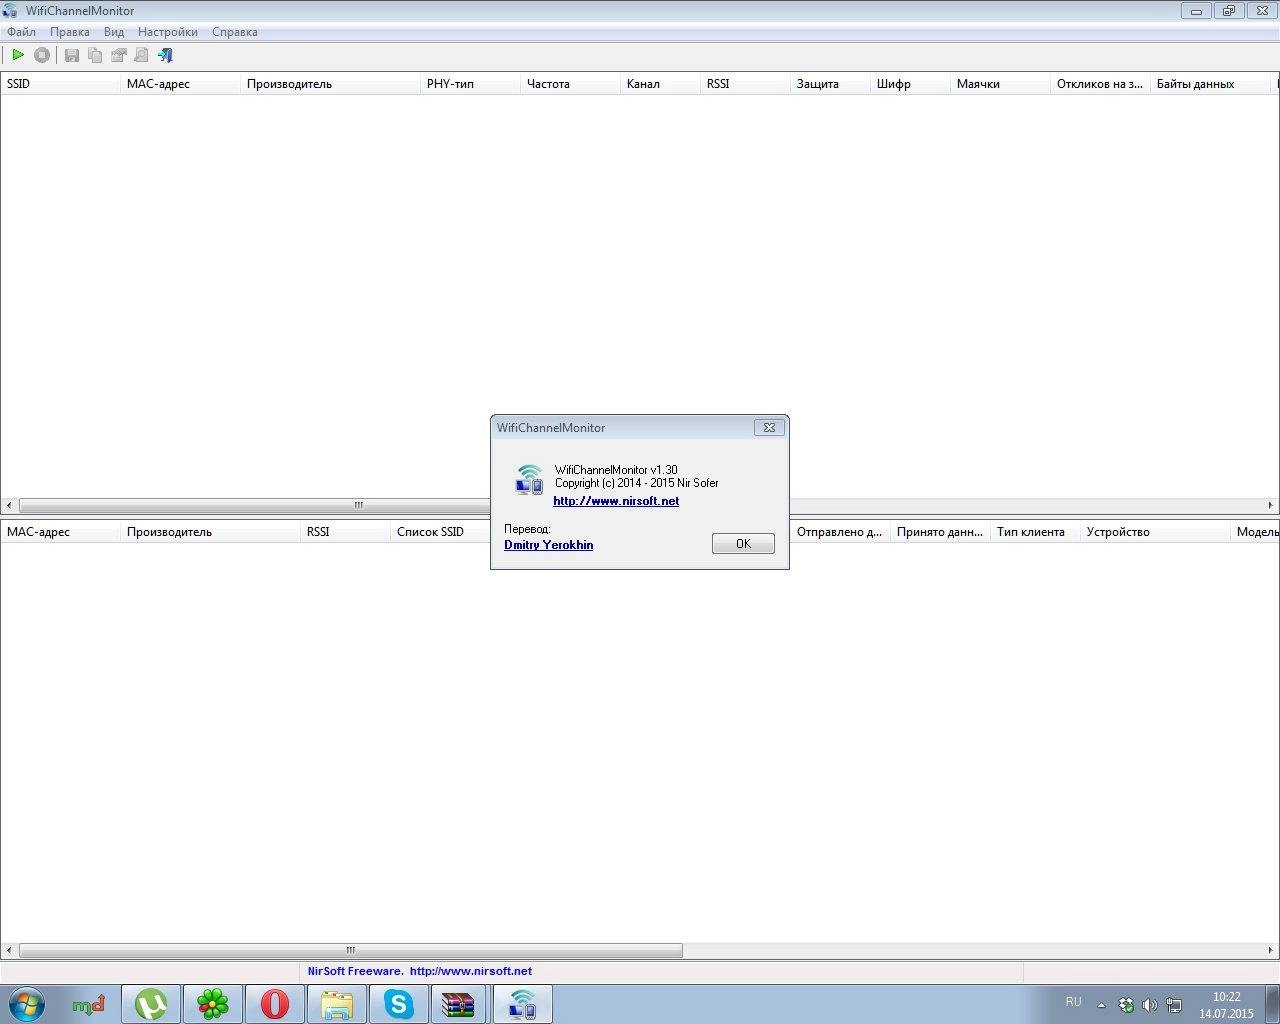This screenshot has width=1280, height=1024.
Task: Sort upper table by SSID column
Action: [x=60, y=84]
